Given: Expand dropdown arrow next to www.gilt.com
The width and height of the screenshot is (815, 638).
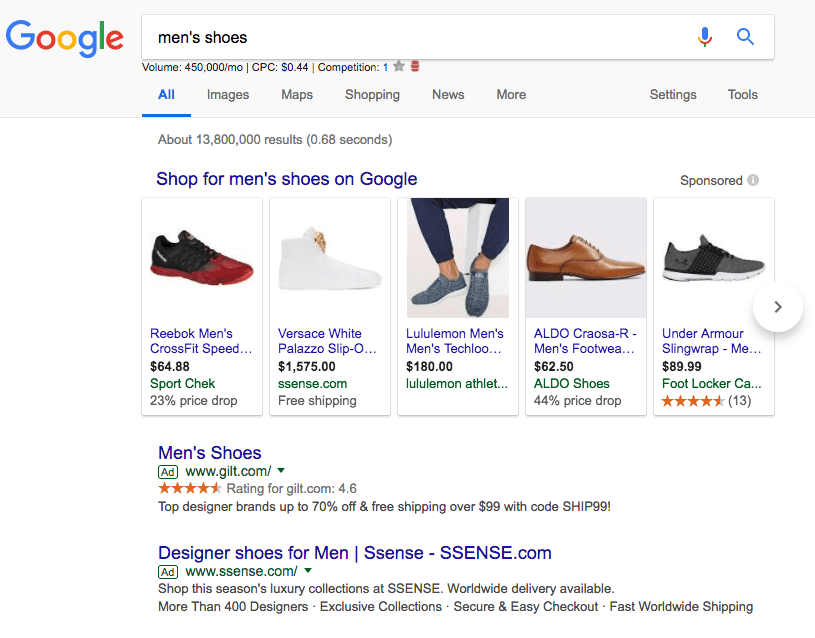Looking at the screenshot, I should pyautogui.click(x=281, y=470).
